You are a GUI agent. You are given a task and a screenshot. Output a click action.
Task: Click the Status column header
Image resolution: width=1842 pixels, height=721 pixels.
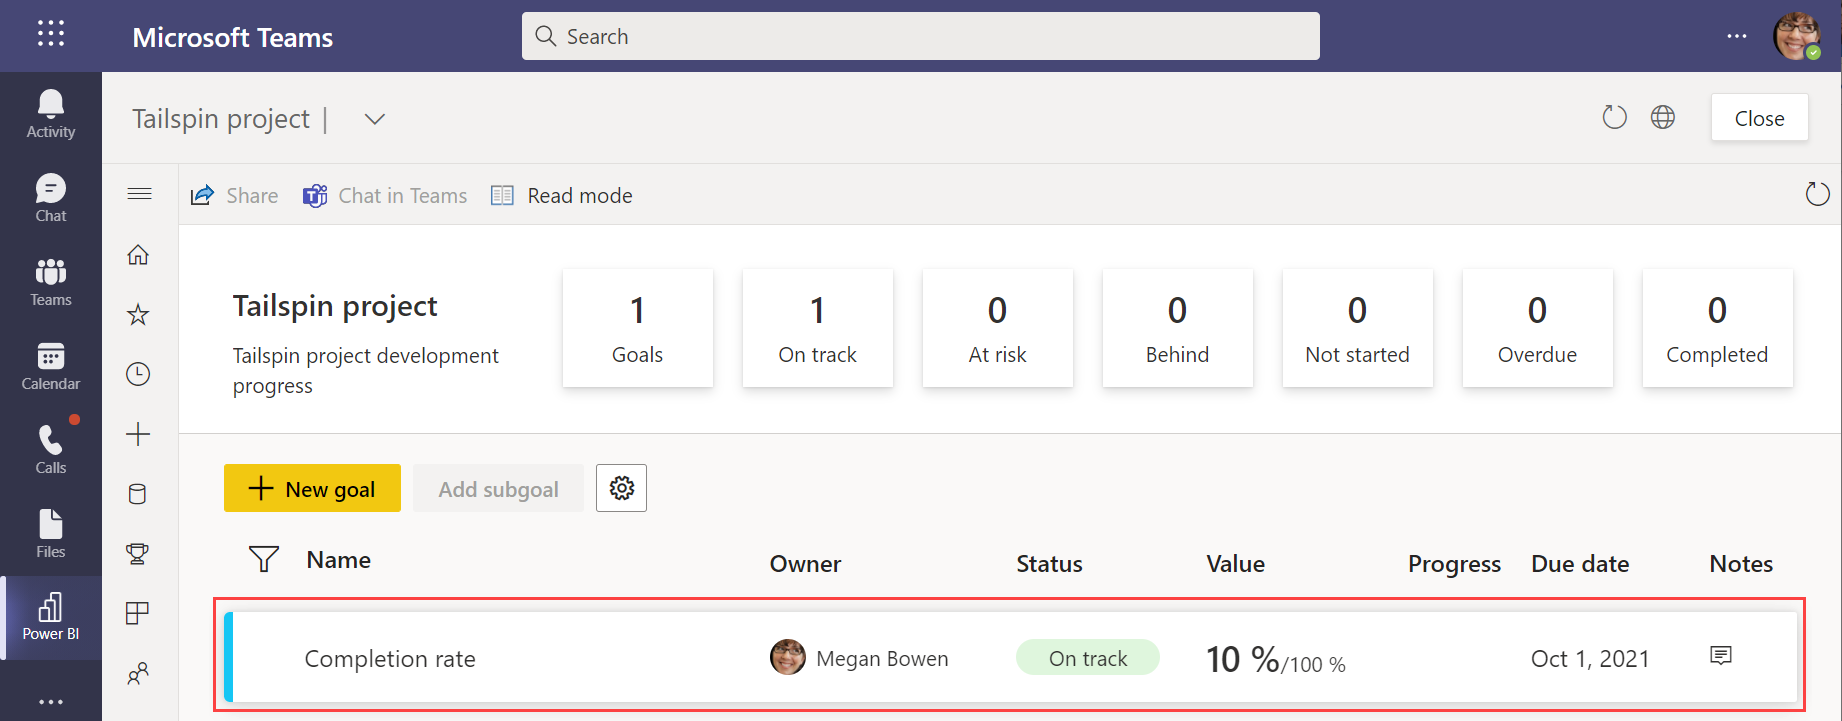1049,564
